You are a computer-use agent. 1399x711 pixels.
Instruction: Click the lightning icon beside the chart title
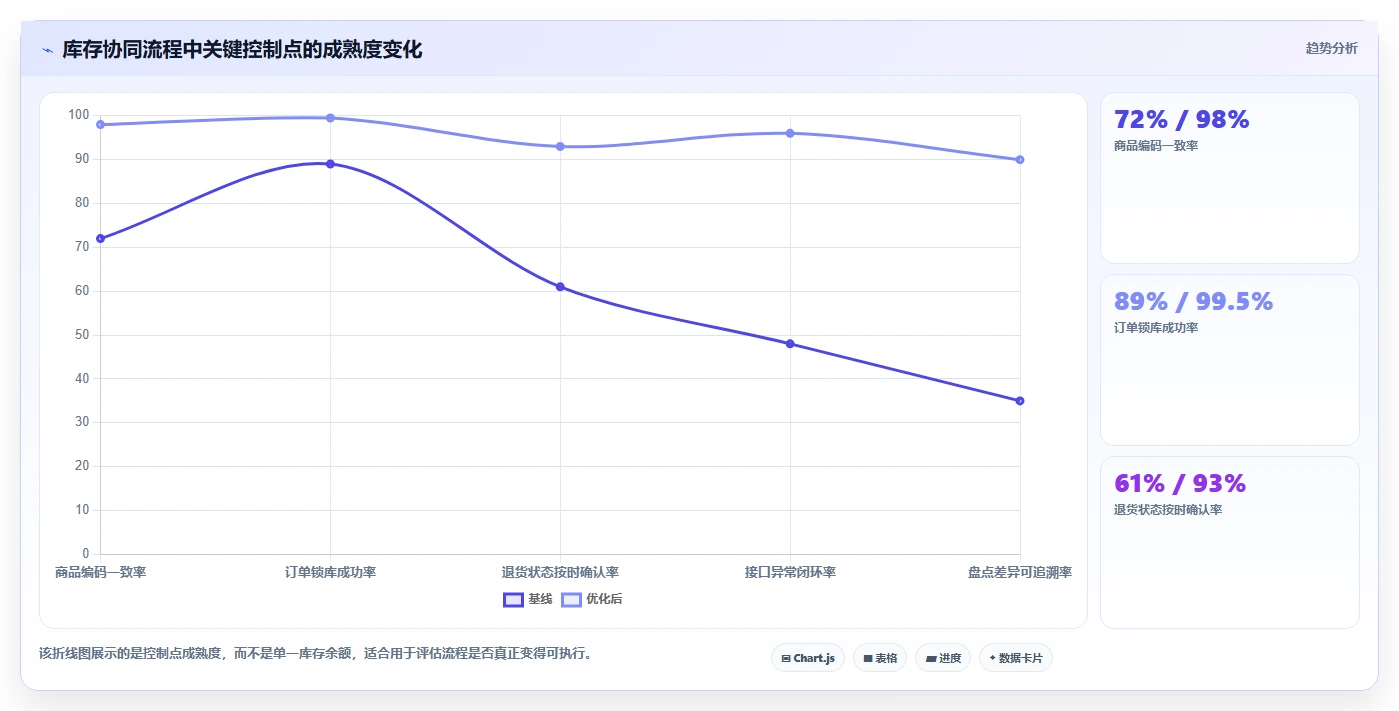tap(47, 50)
